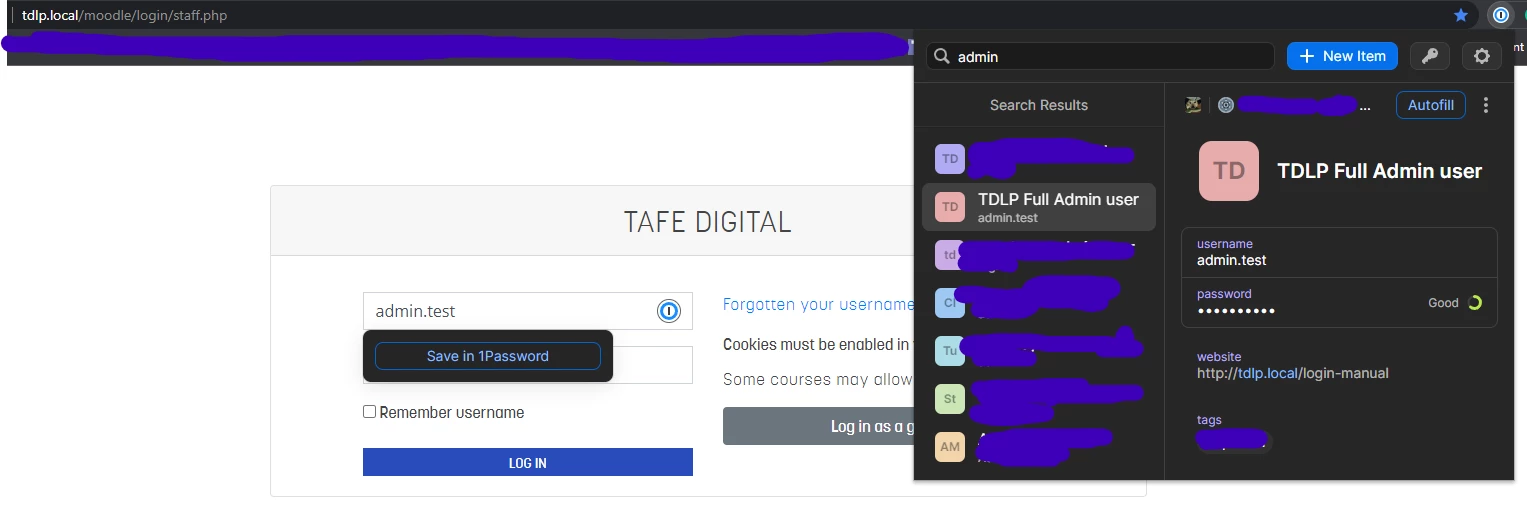Click the 1Password icon inside username field
Viewport: 1527px width, 508px height.
pyautogui.click(x=668, y=311)
